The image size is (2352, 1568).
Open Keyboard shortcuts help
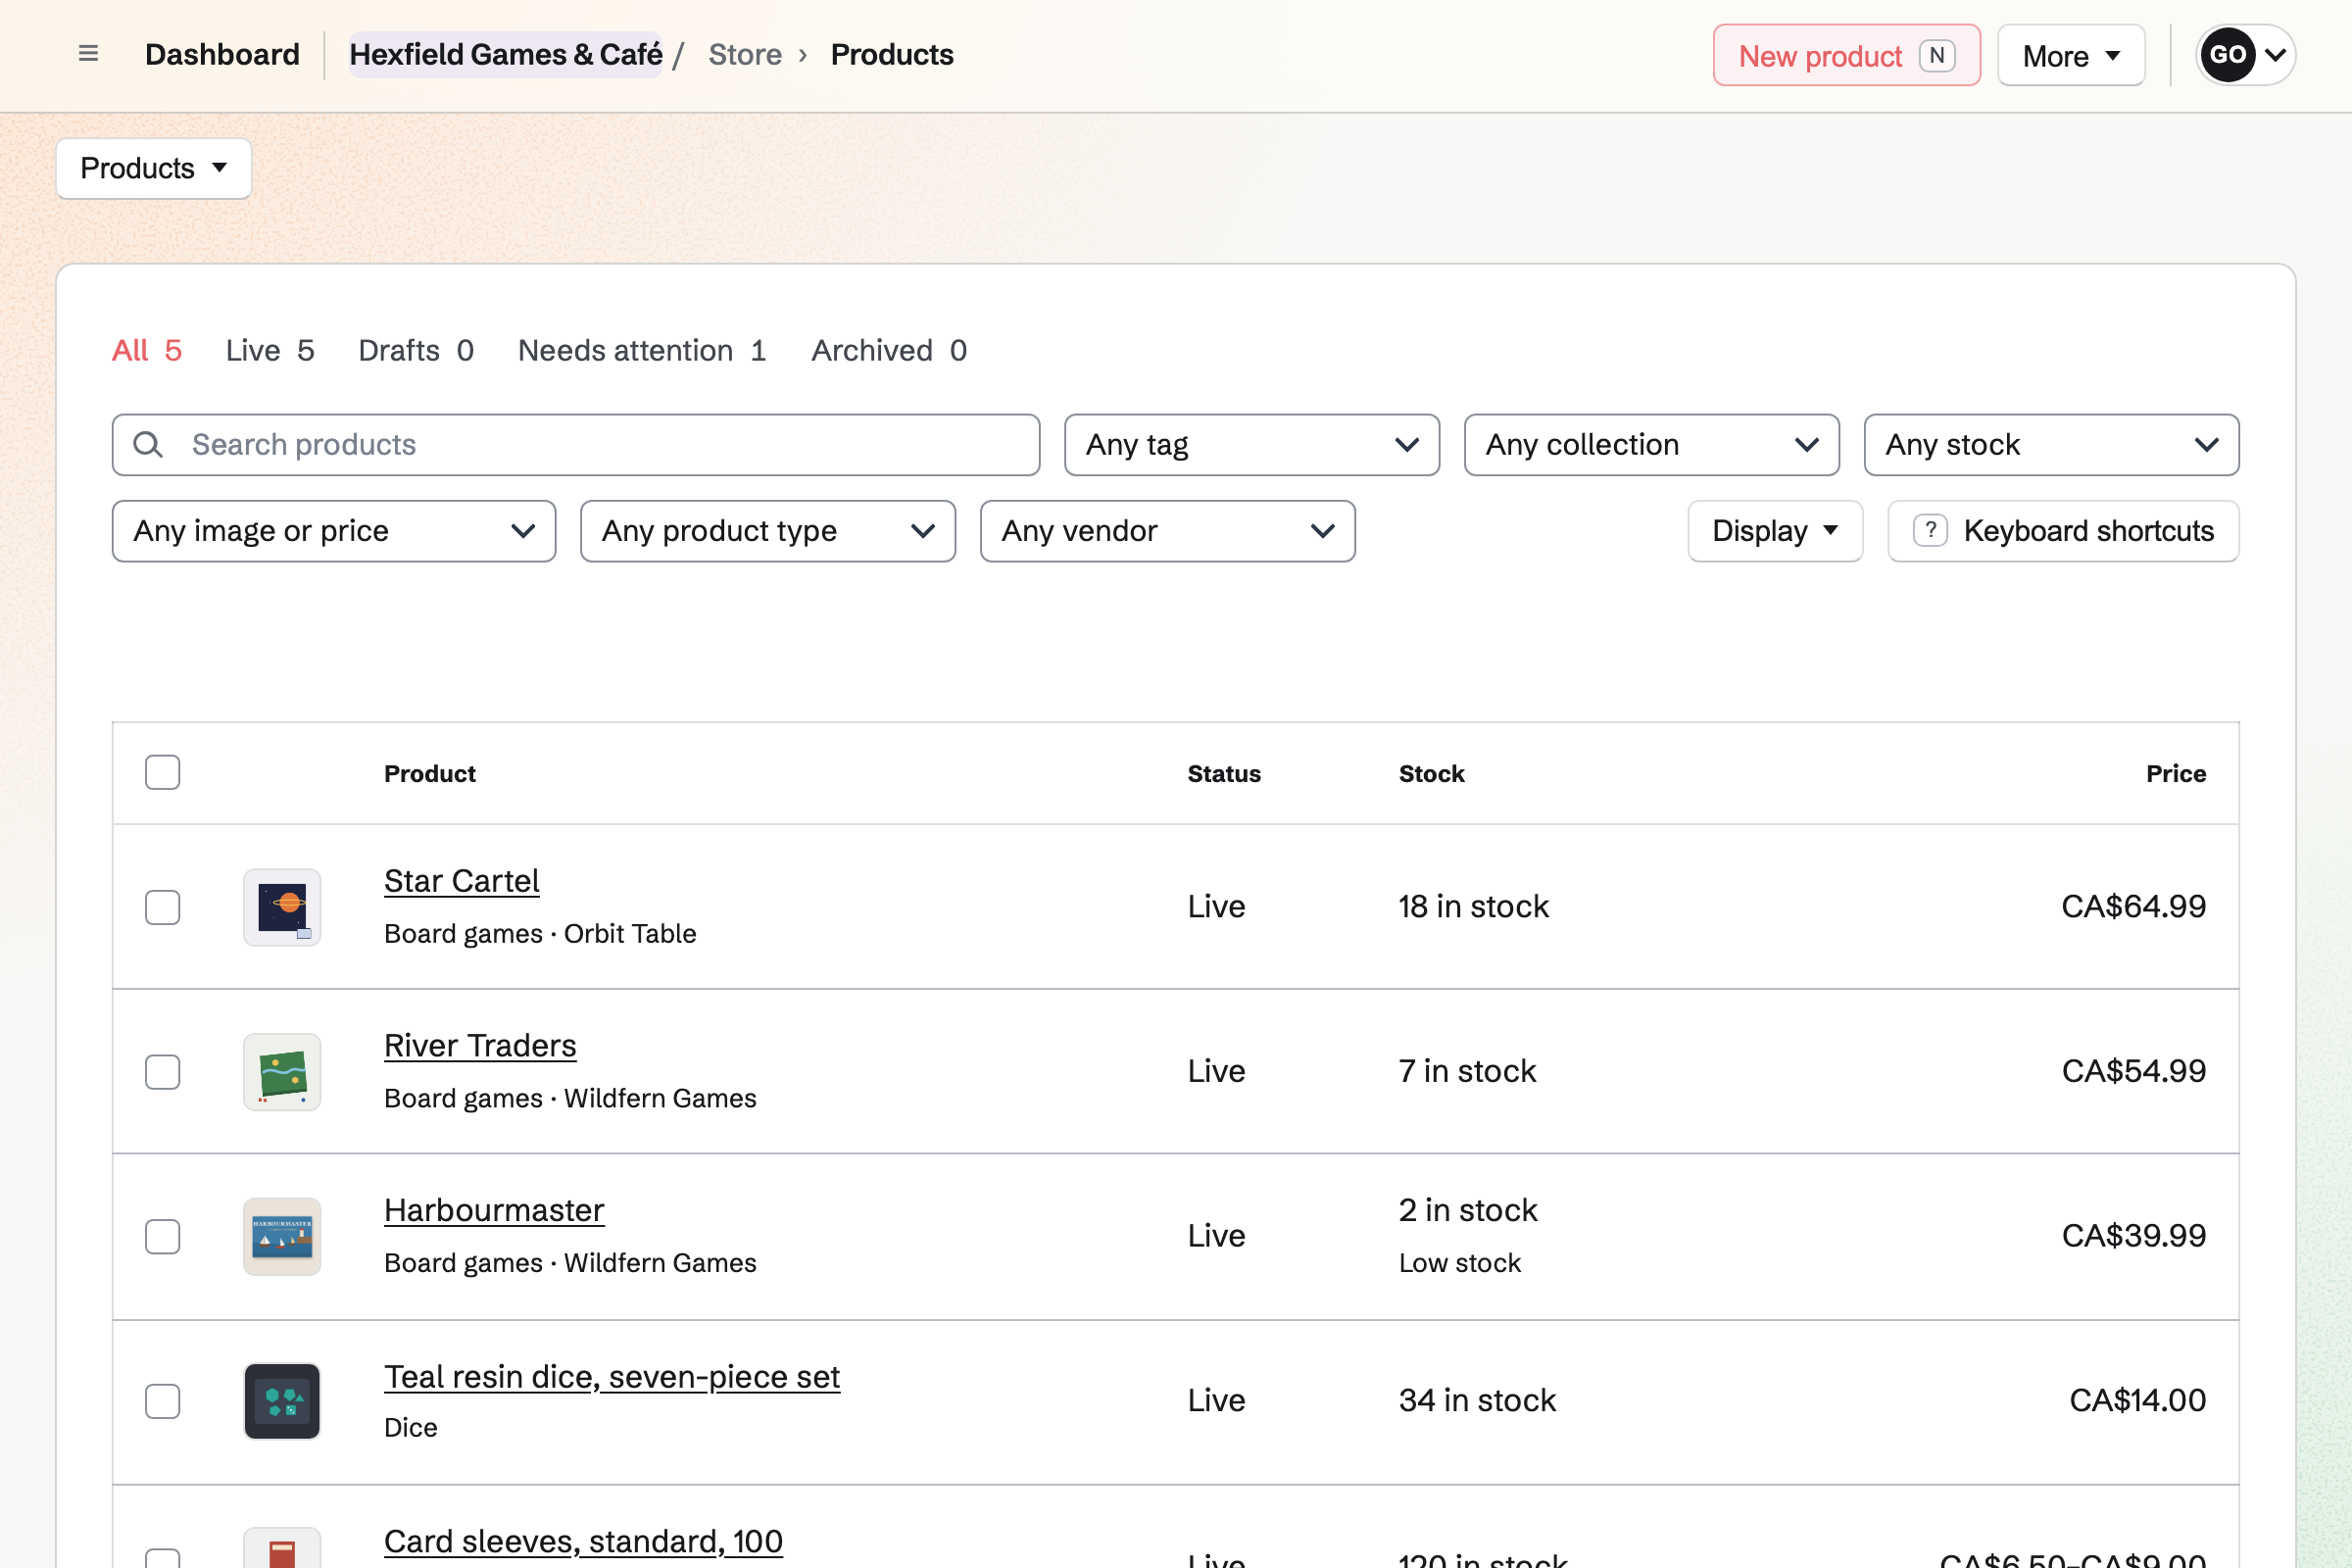click(2063, 531)
